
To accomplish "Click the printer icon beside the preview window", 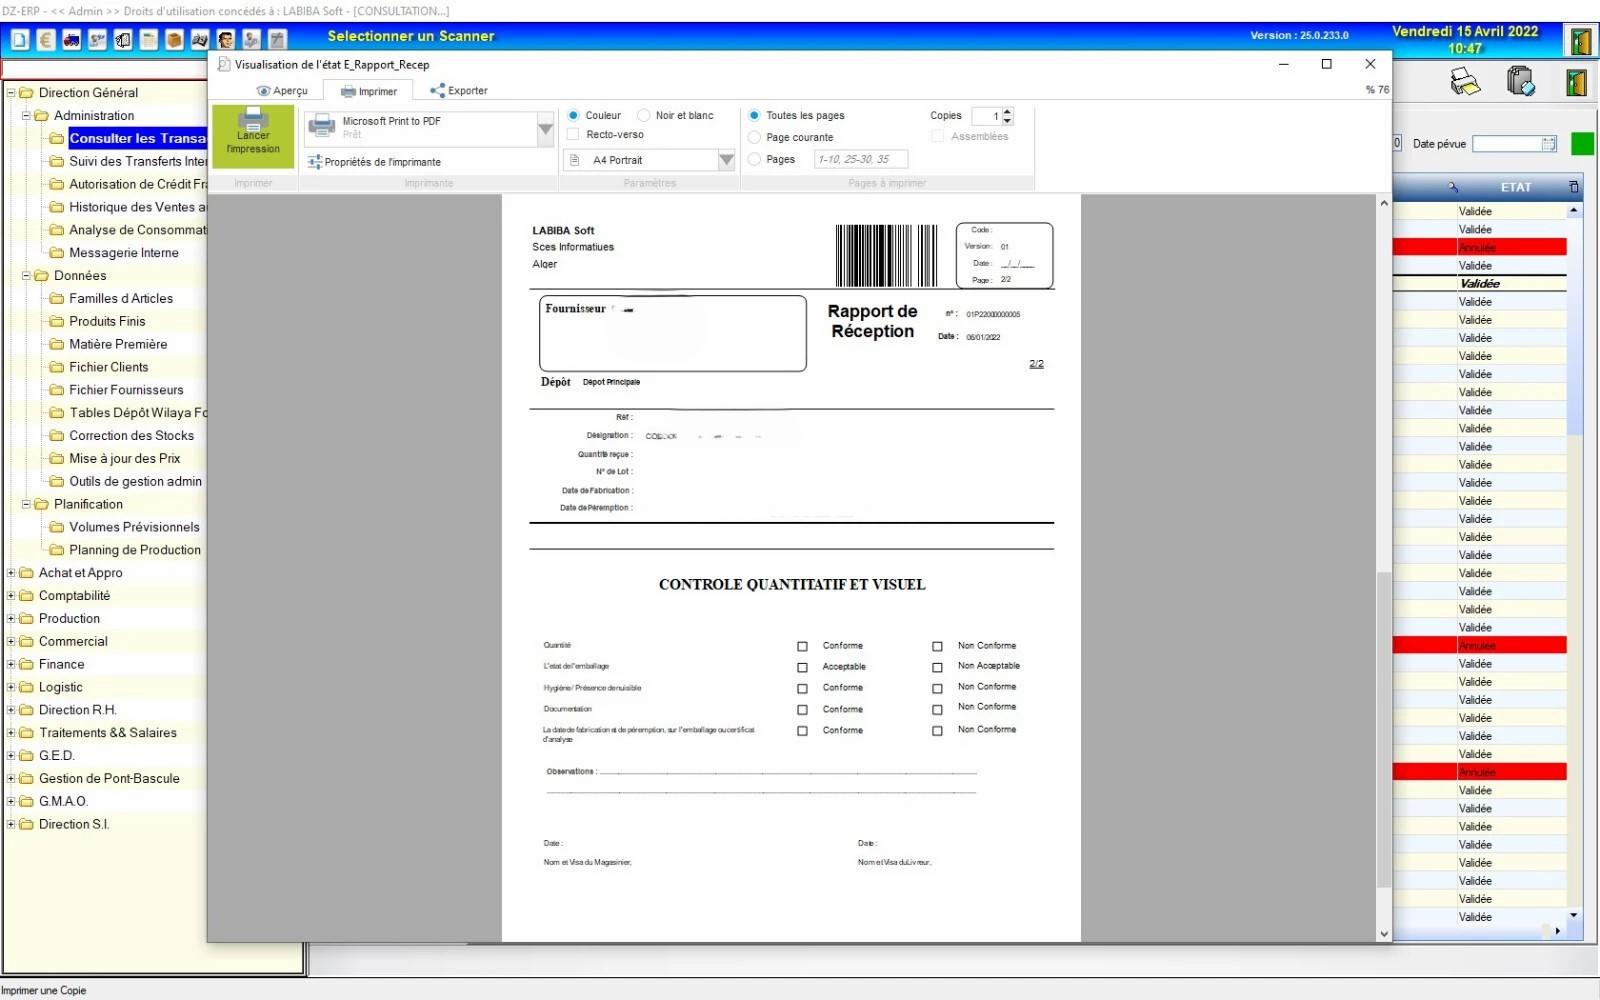I will [1465, 82].
